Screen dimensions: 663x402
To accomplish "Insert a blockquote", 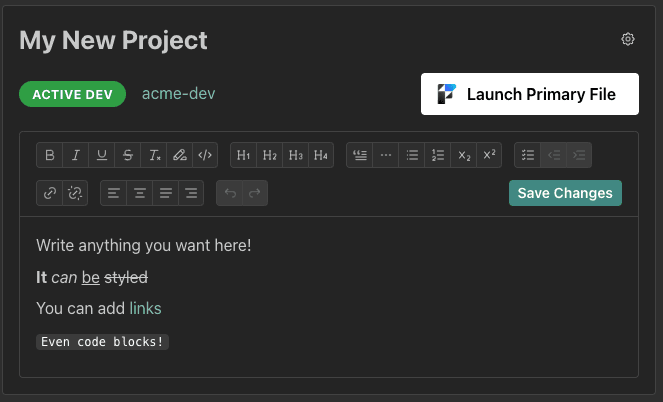I will click(x=360, y=155).
